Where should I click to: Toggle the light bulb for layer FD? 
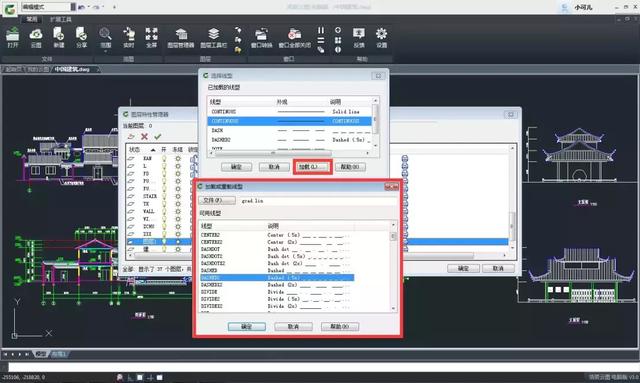click(x=164, y=174)
